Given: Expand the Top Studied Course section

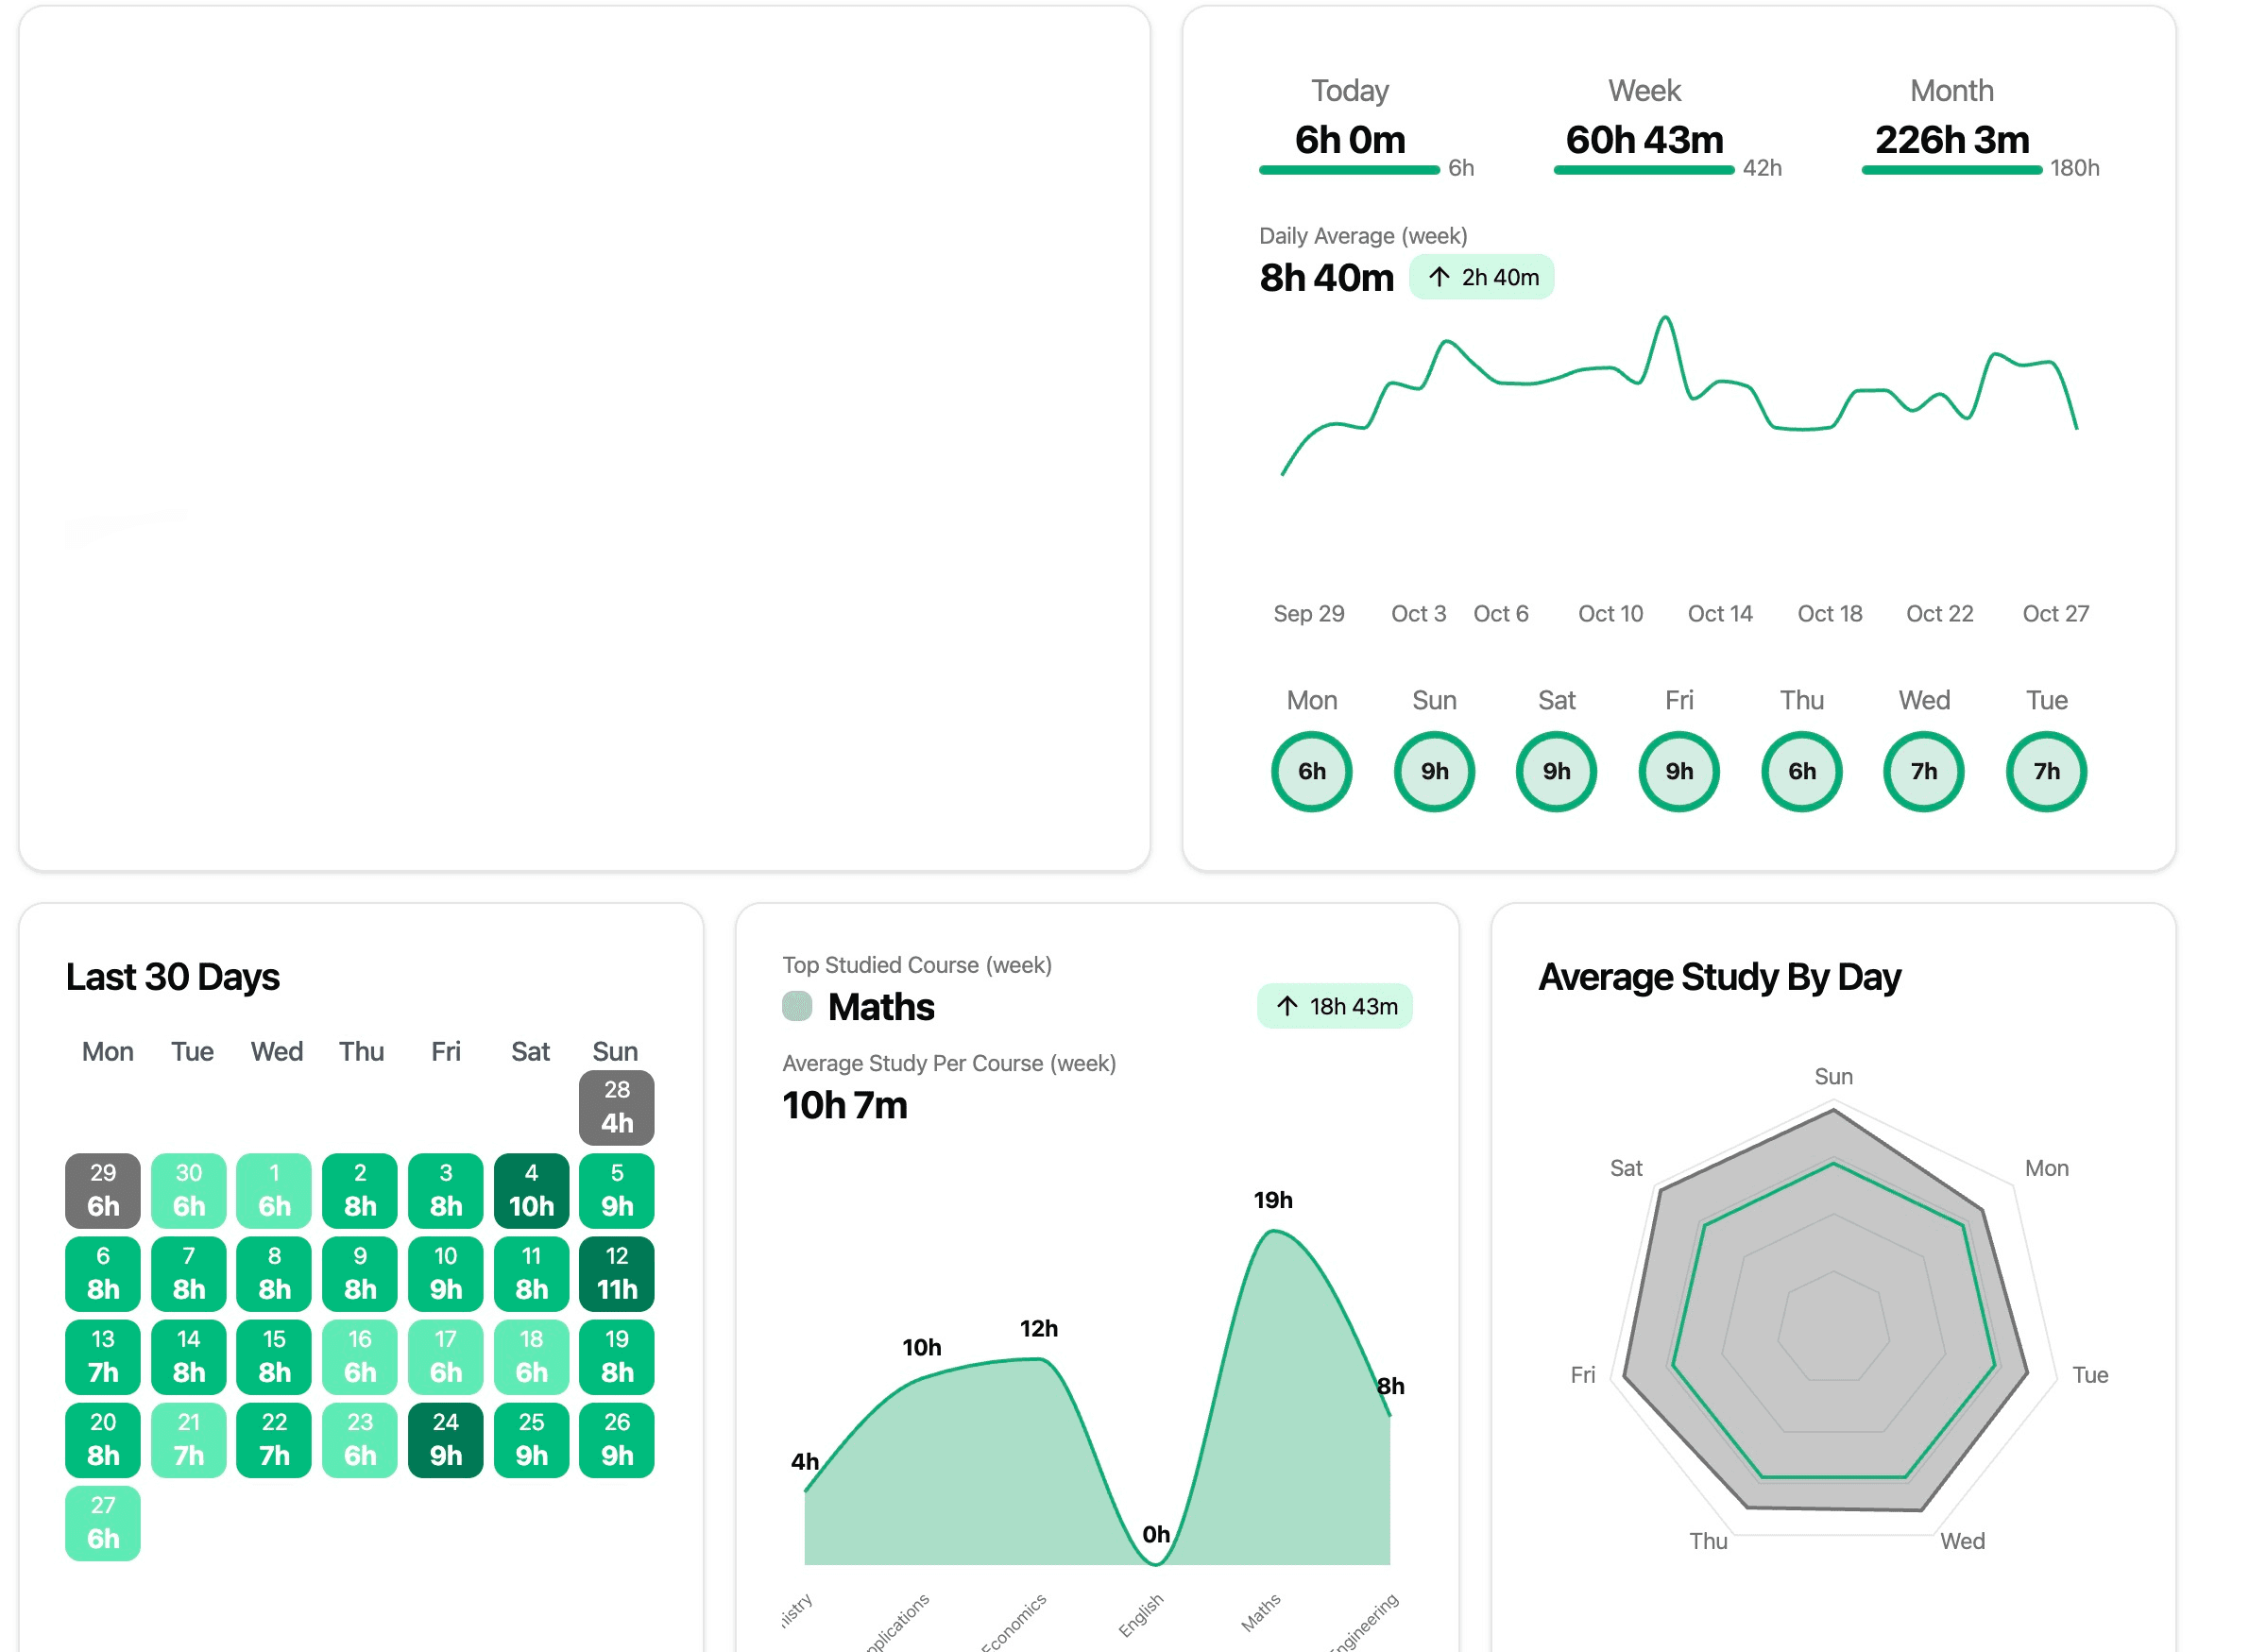Looking at the screenshot, I should click(x=917, y=964).
